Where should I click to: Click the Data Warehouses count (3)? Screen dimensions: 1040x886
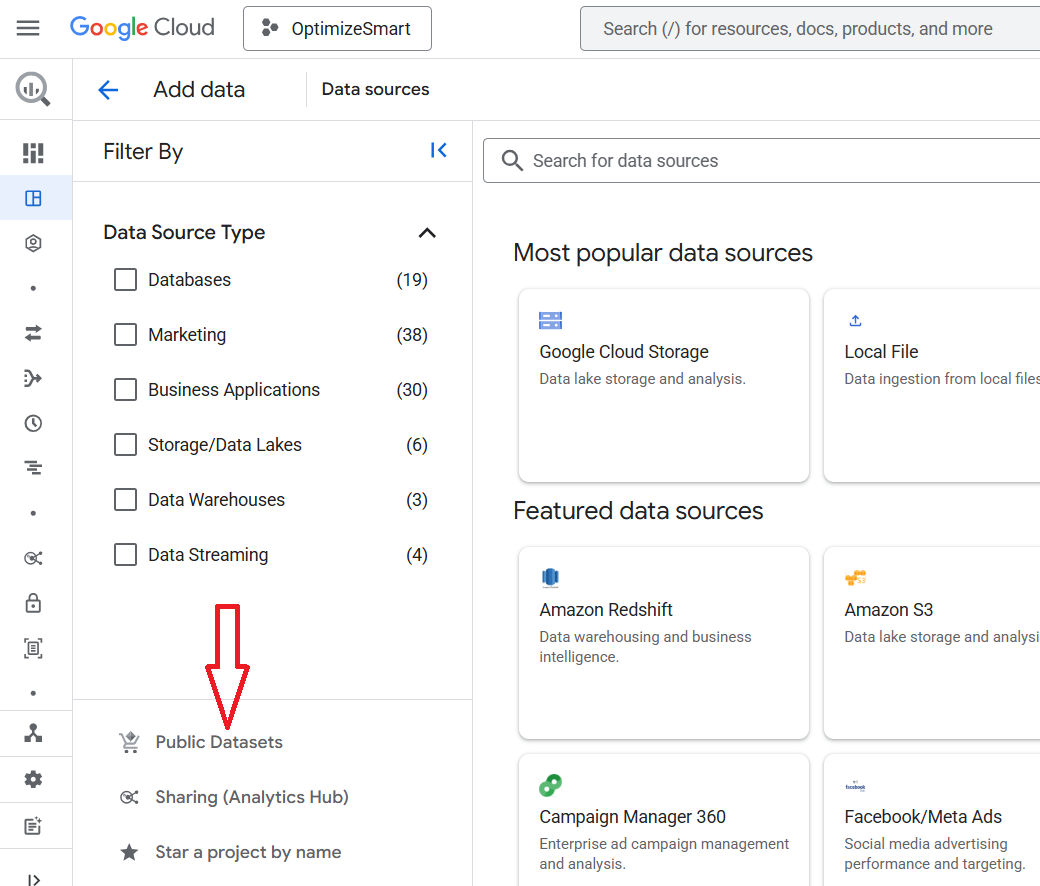(417, 499)
